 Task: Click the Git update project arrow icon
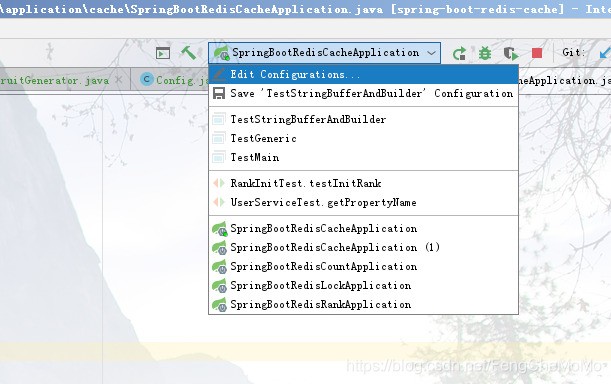[605, 53]
